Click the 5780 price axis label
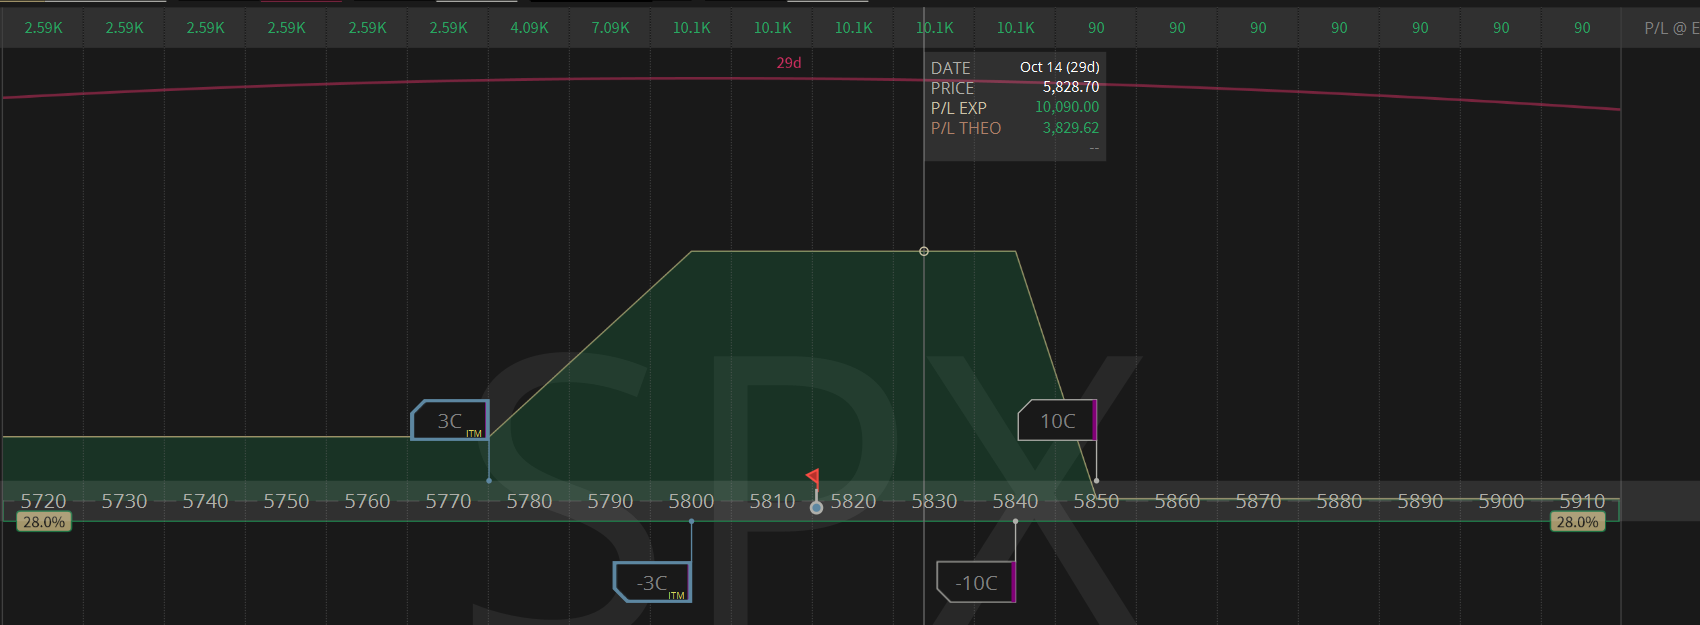 pyautogui.click(x=529, y=501)
